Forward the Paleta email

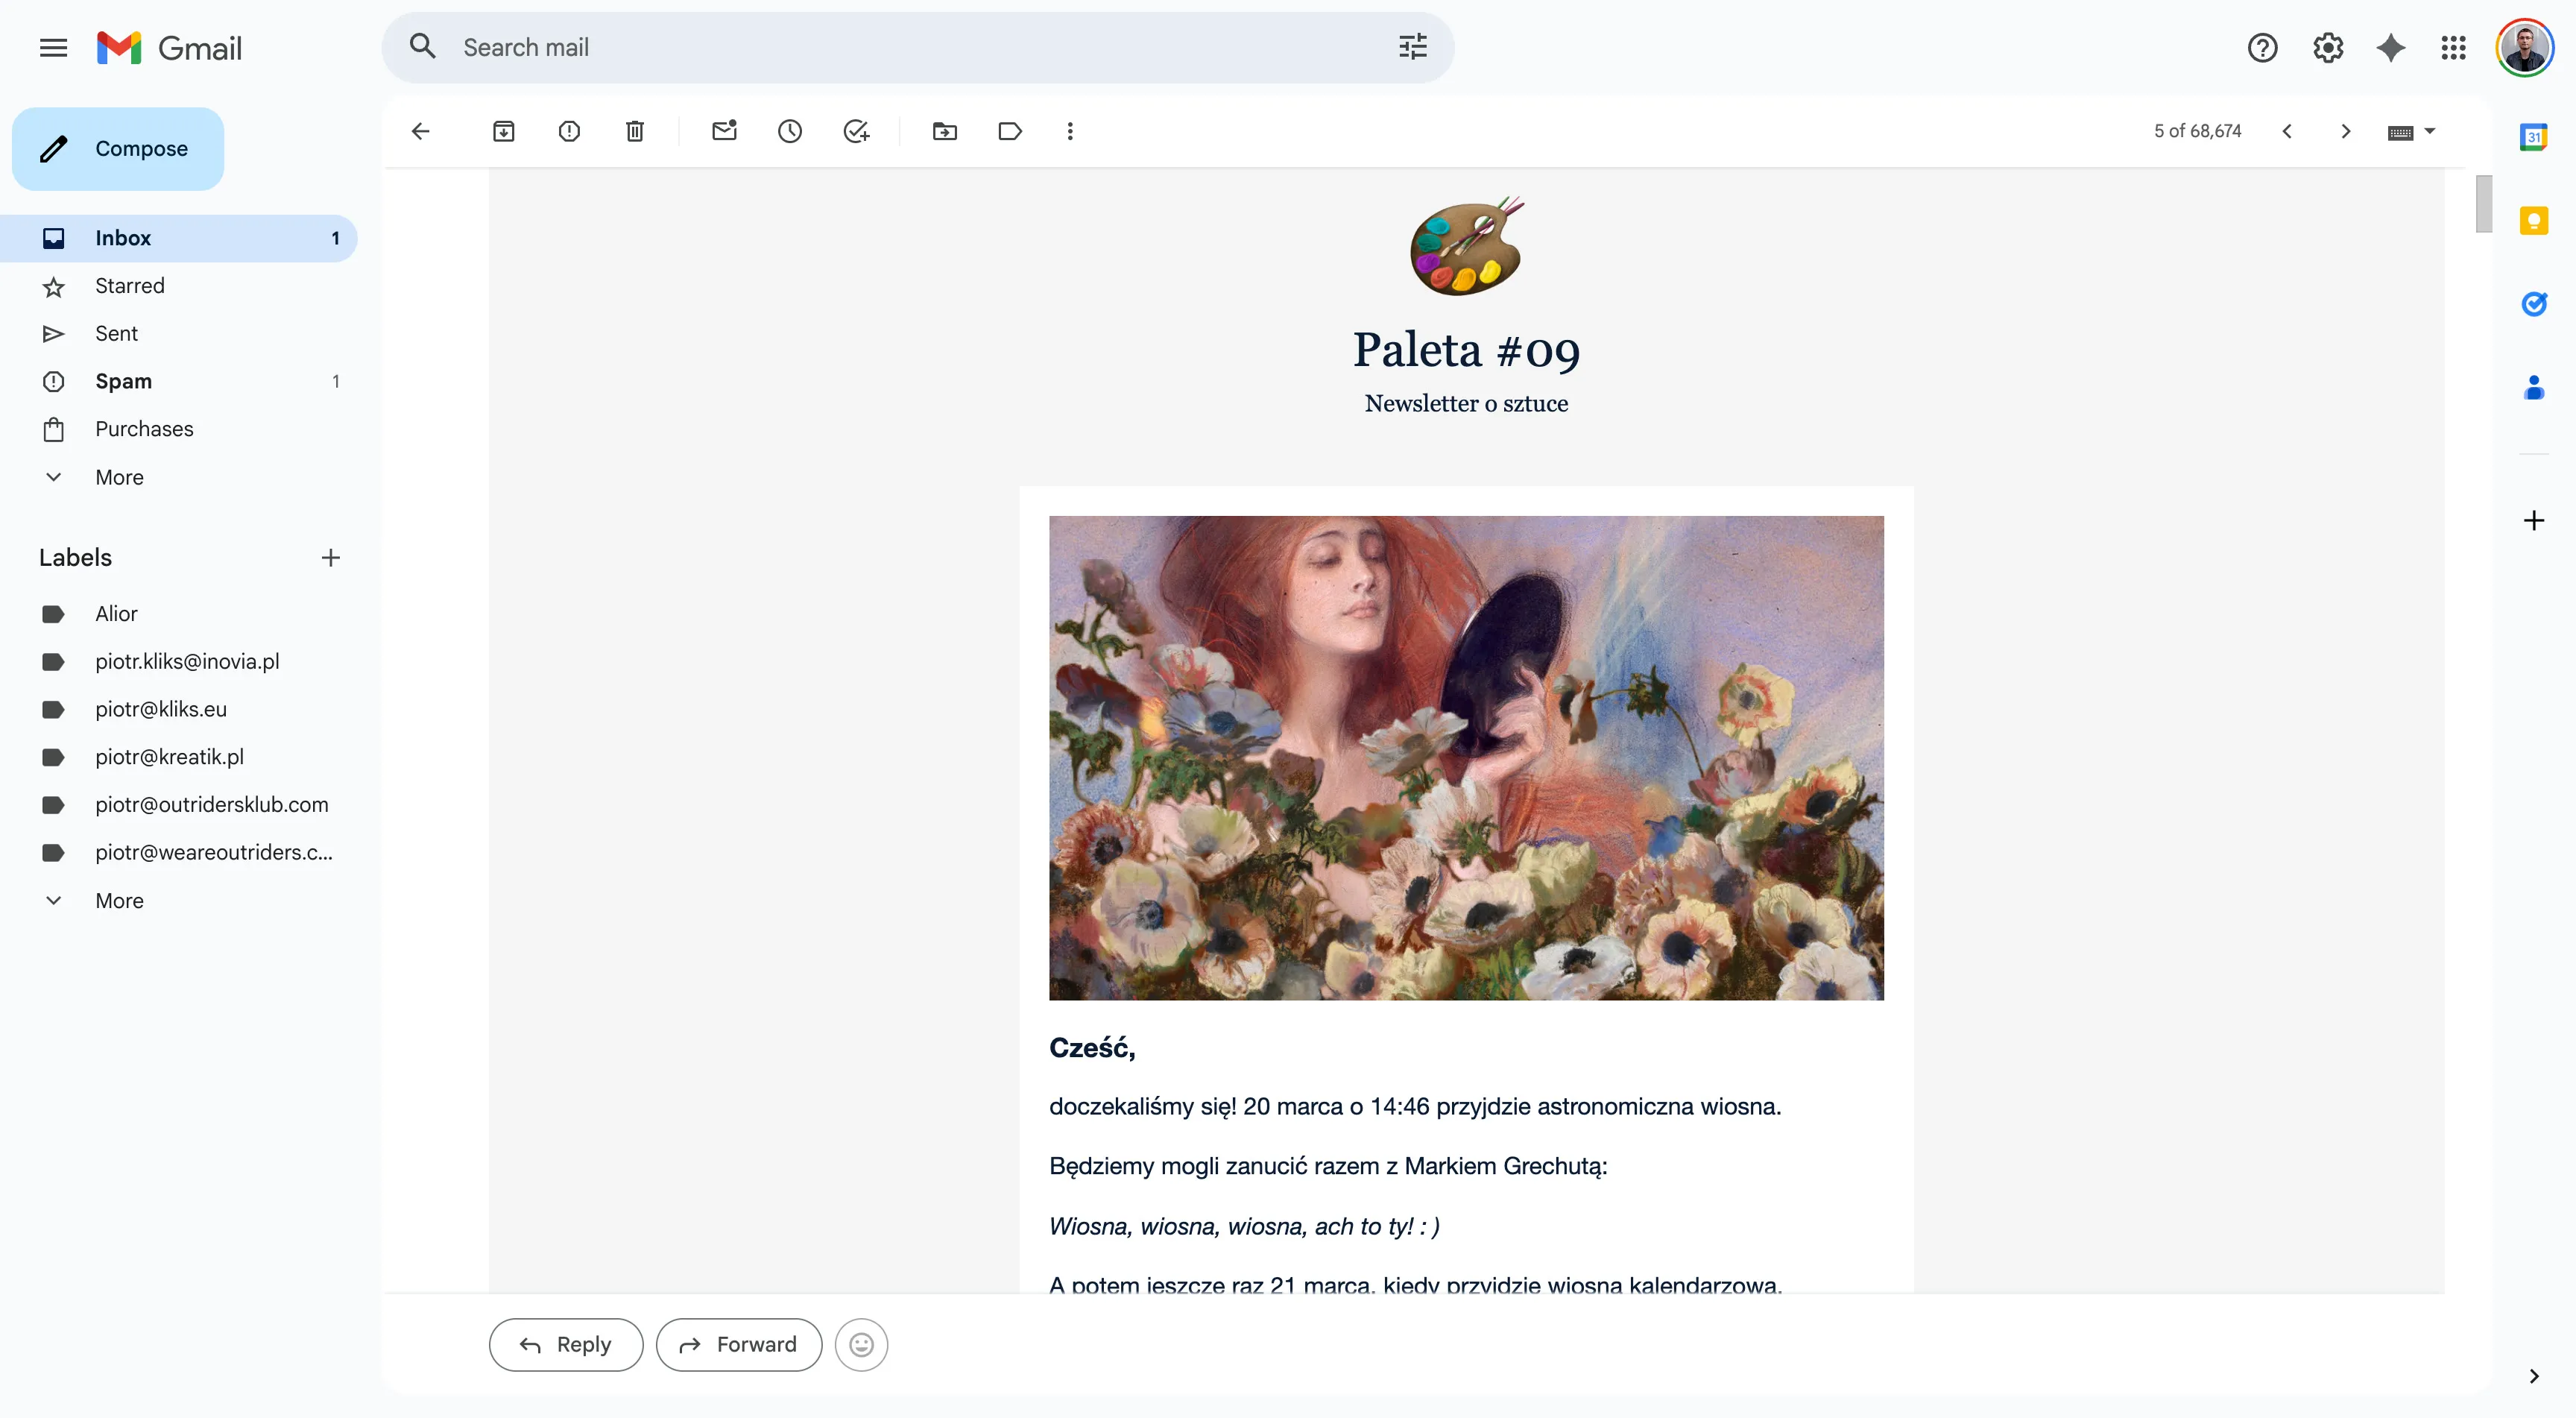[738, 1344]
